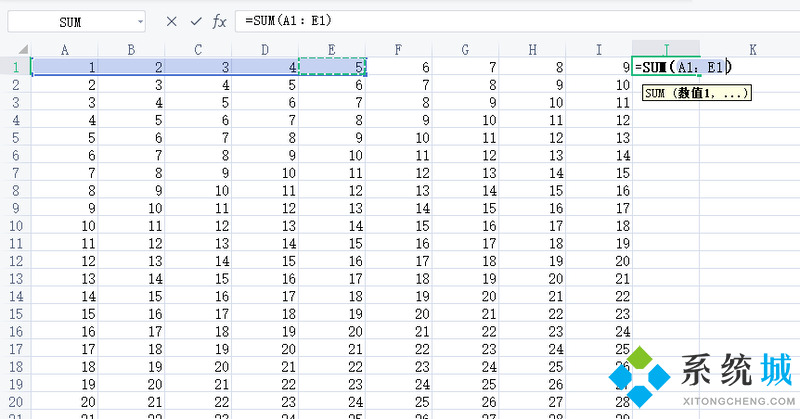Select column A header
The image size is (800, 419).
[x=65, y=49]
